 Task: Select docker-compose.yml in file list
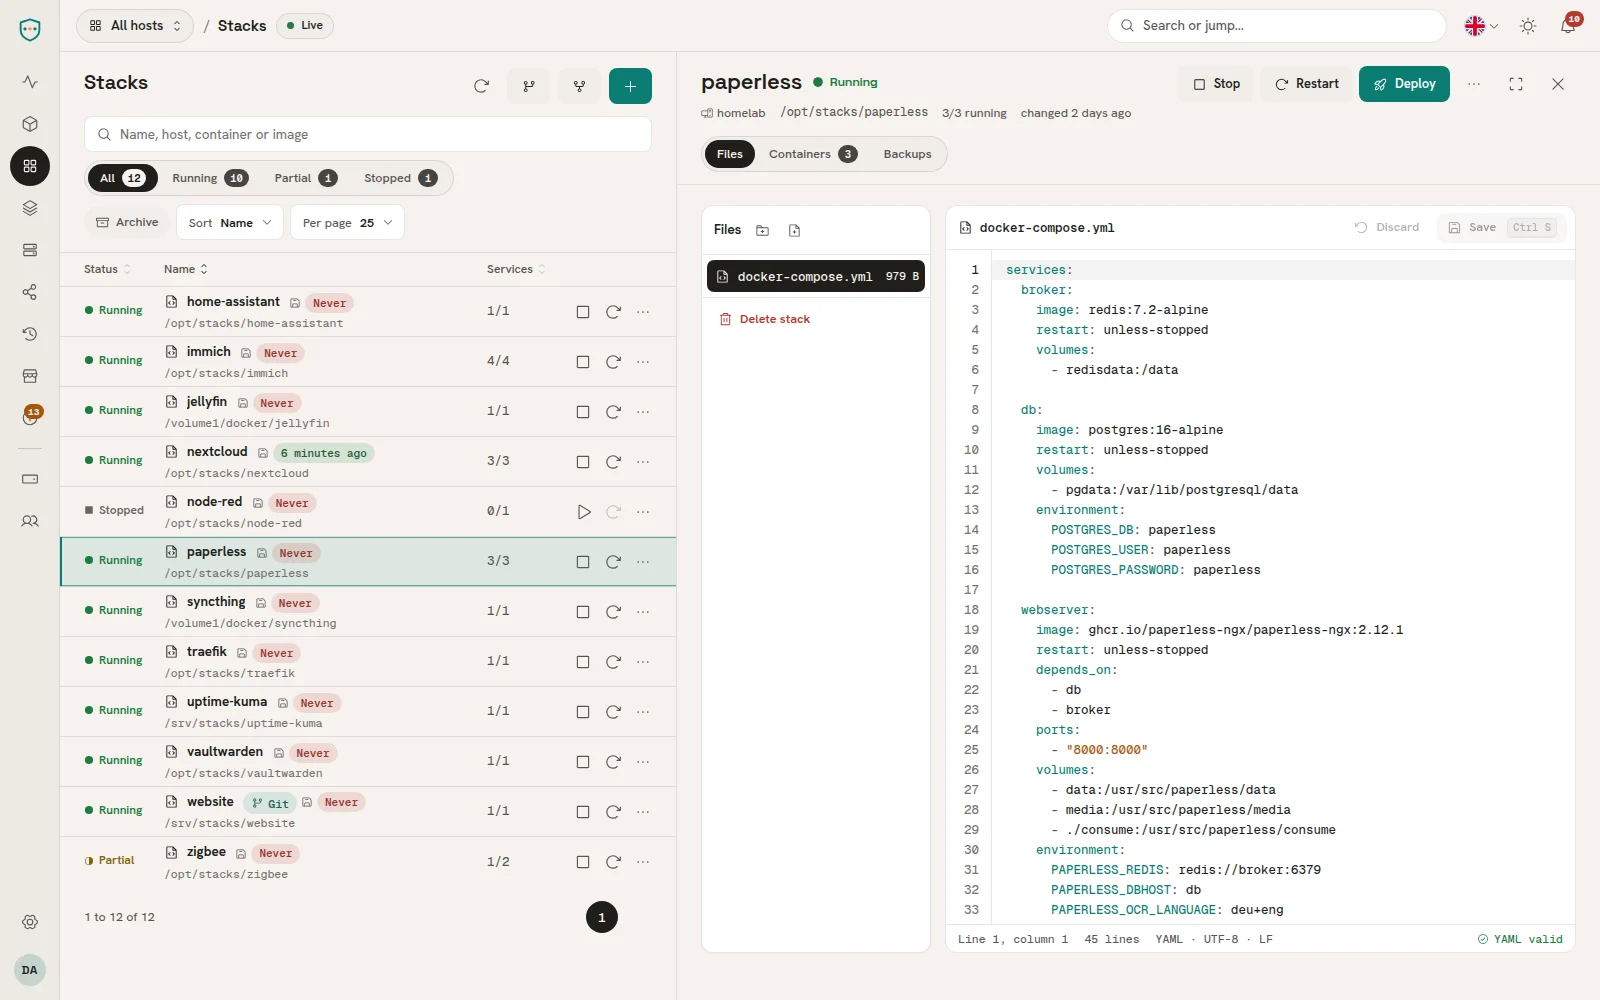816,276
